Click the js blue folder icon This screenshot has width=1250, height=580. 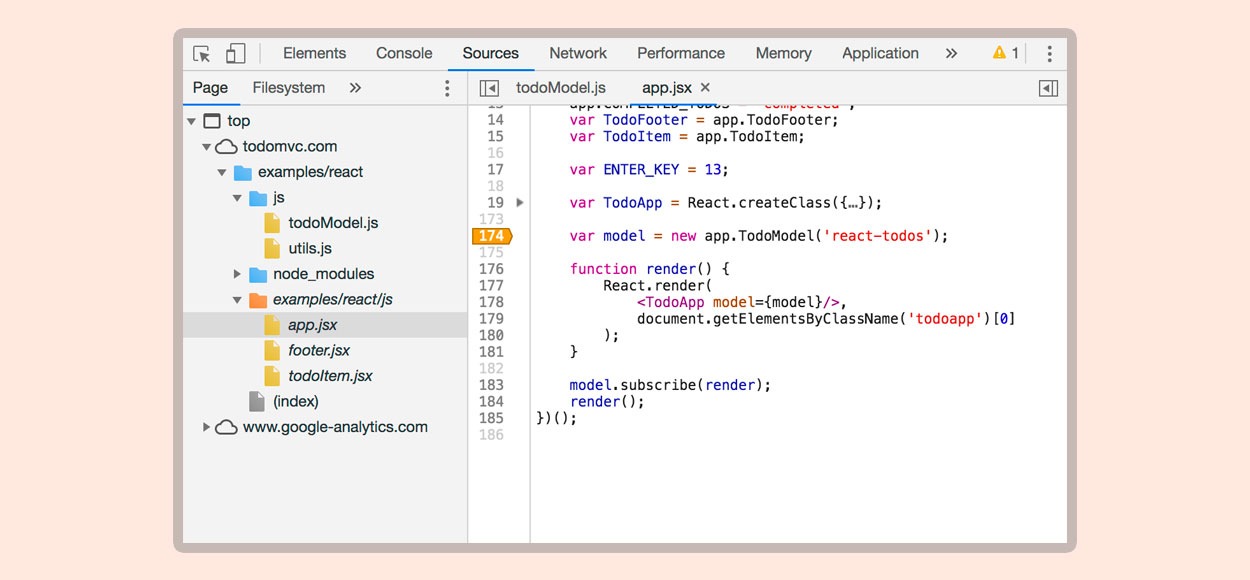(x=258, y=198)
